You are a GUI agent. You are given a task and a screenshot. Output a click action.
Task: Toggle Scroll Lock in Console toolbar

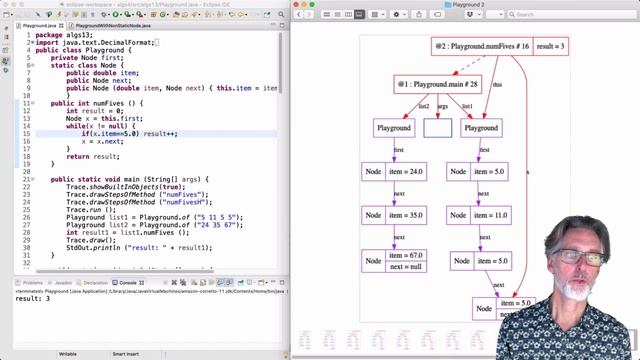click(203, 282)
